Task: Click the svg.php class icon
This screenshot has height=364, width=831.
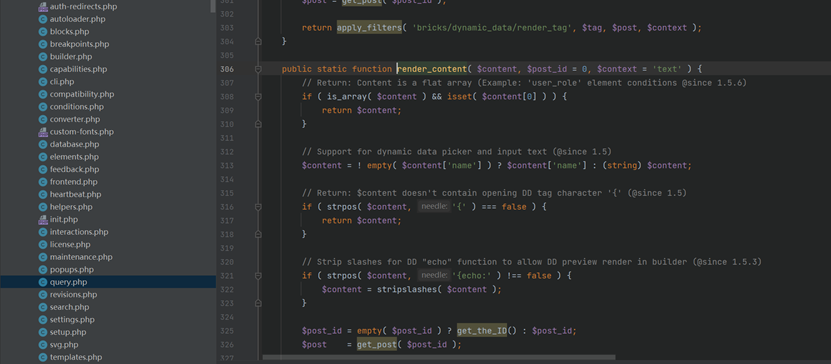Action: (43, 344)
